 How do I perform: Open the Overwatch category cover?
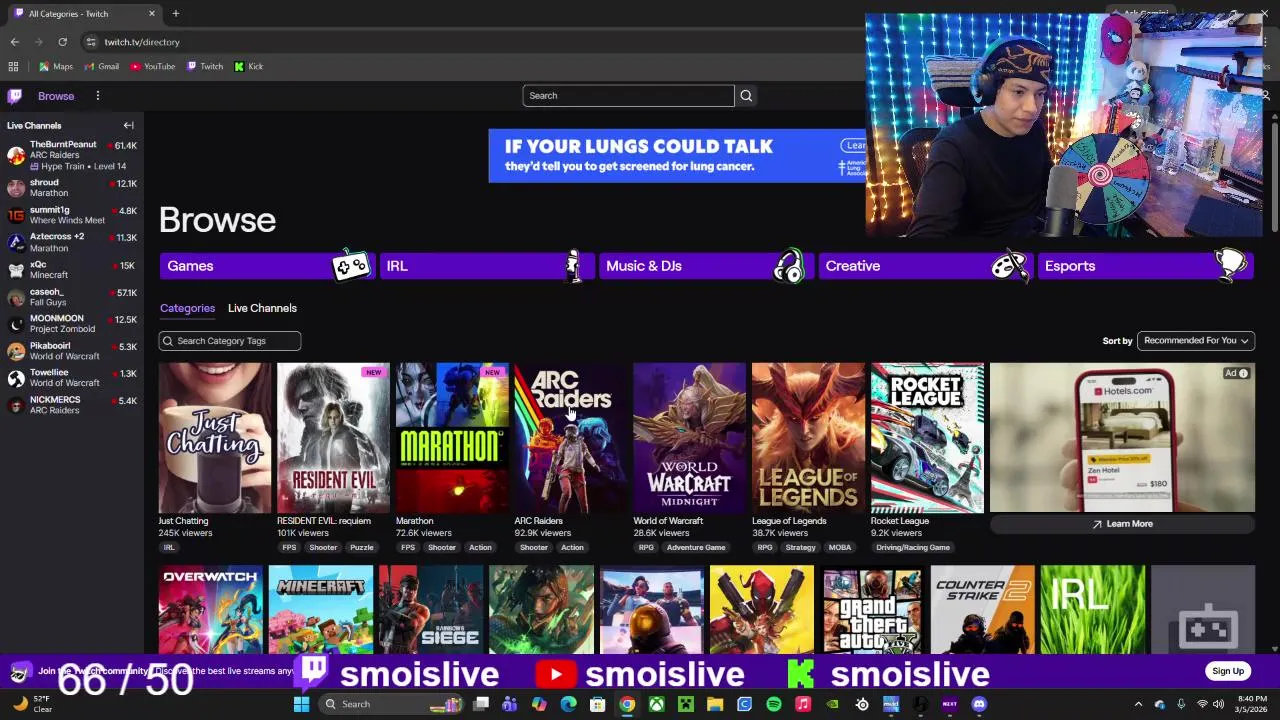210,610
